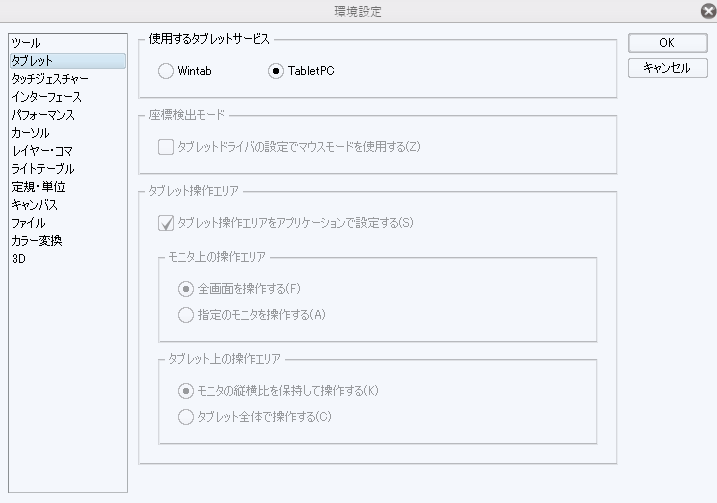The height and width of the screenshot is (503, 717).
Task: Switch to キャンバス settings
Action: [34, 205]
